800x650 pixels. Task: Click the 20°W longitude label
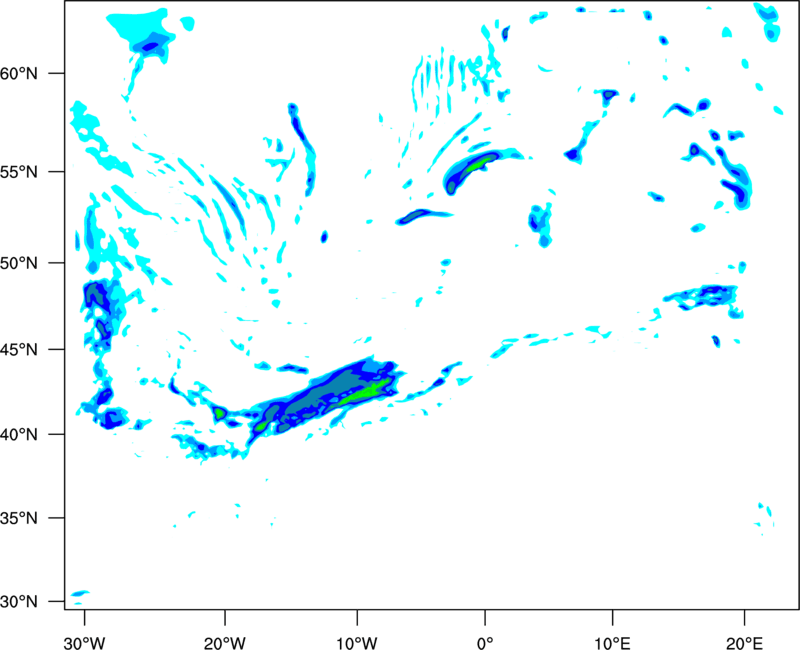225,643
